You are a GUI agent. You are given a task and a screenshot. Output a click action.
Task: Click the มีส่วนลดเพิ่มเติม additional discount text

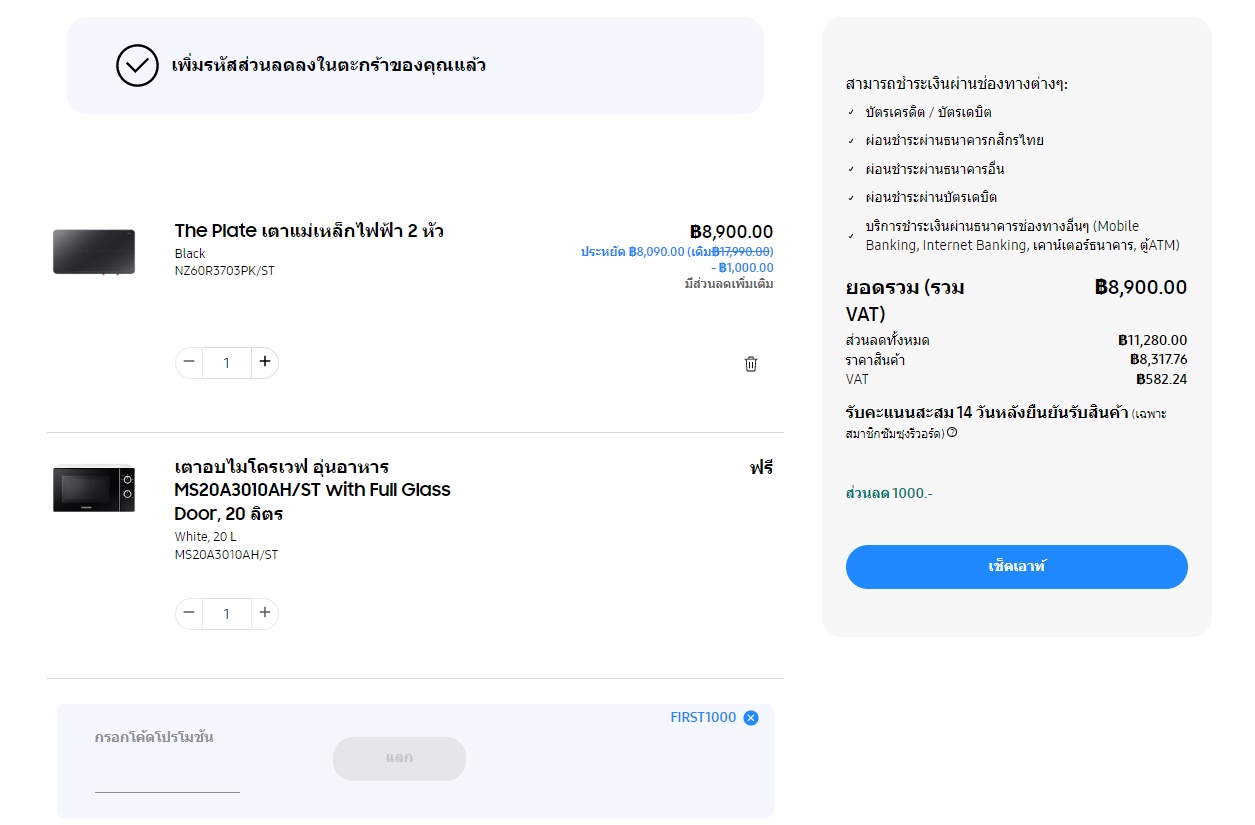click(728, 284)
